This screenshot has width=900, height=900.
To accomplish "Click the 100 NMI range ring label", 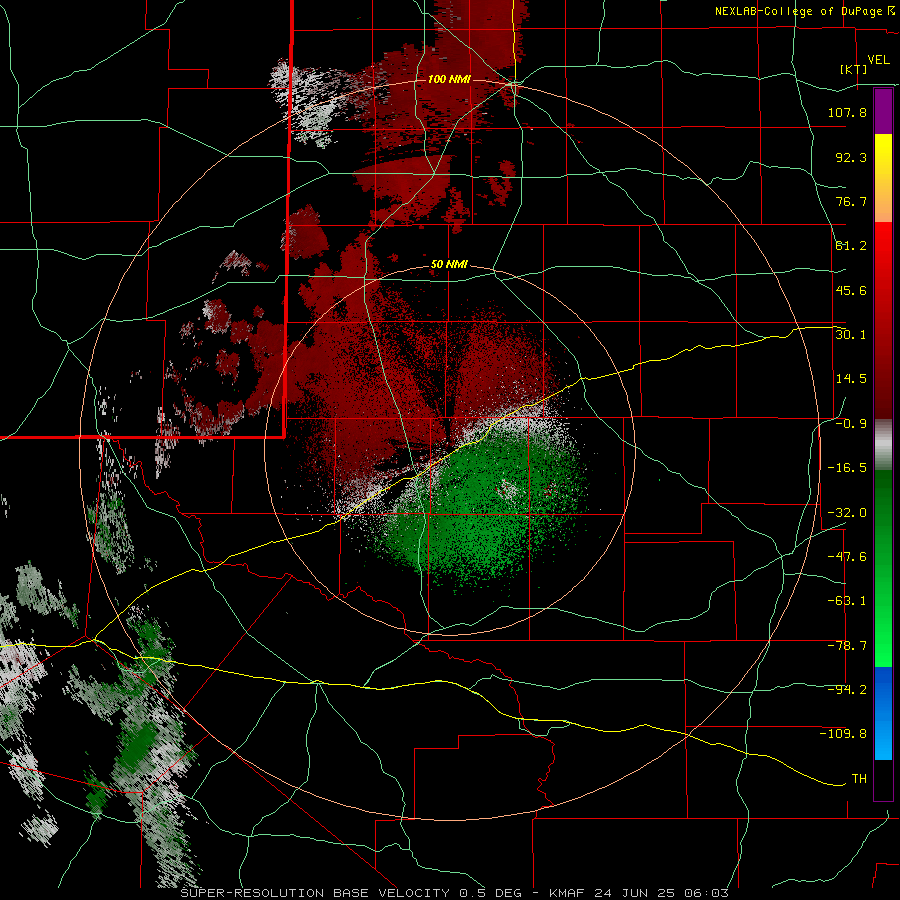I will click(449, 79).
